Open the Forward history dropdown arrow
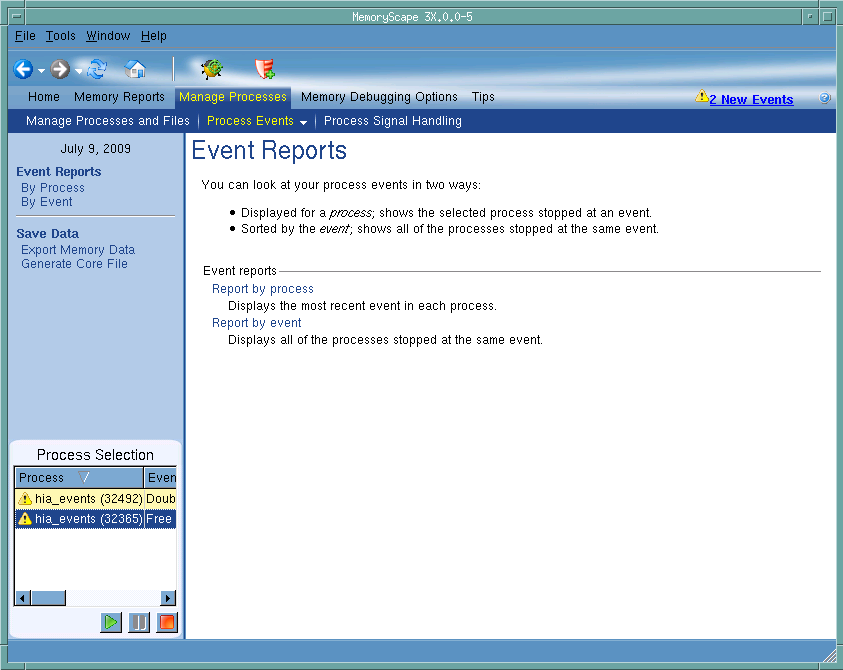The image size is (843, 670). tap(78, 71)
